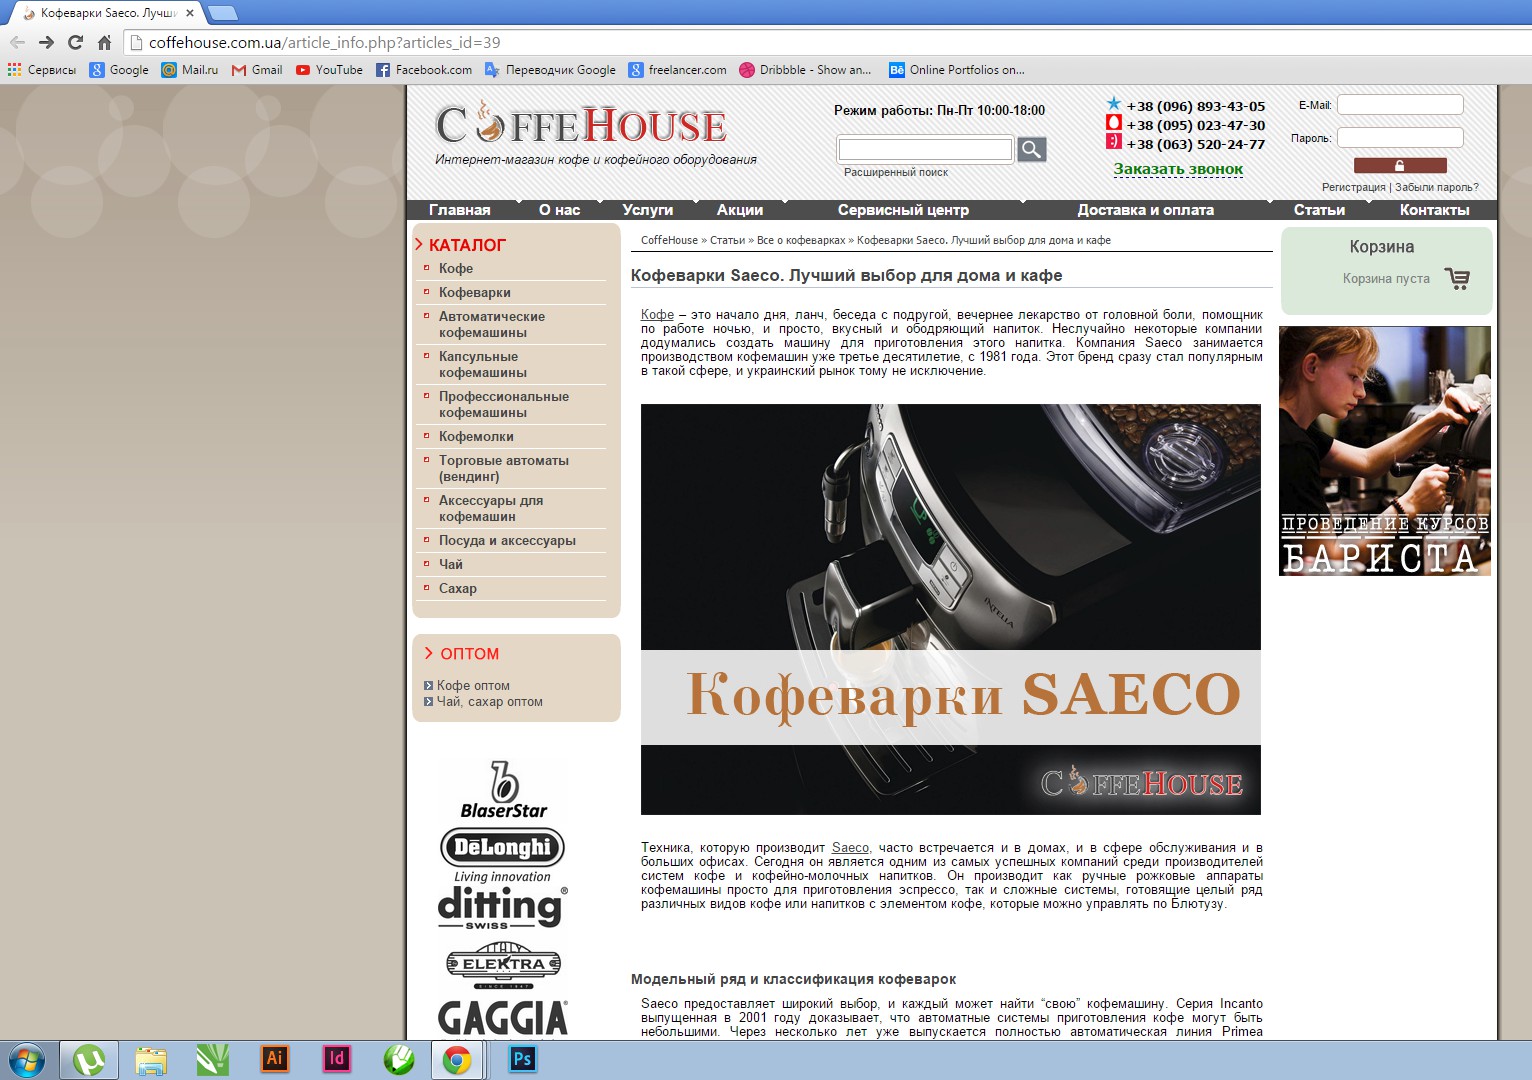
Task: Close the Кофеварки Saeco browser tab
Action: pos(190,13)
